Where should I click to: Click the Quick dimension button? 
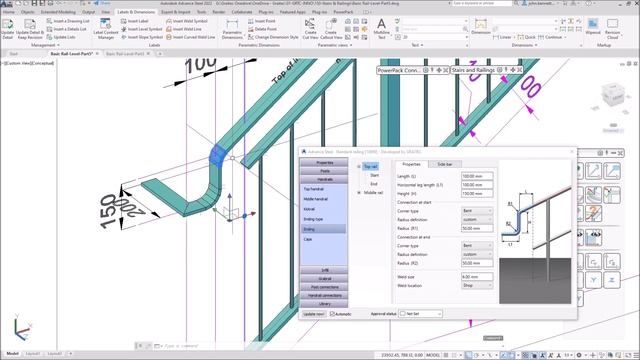527,37
